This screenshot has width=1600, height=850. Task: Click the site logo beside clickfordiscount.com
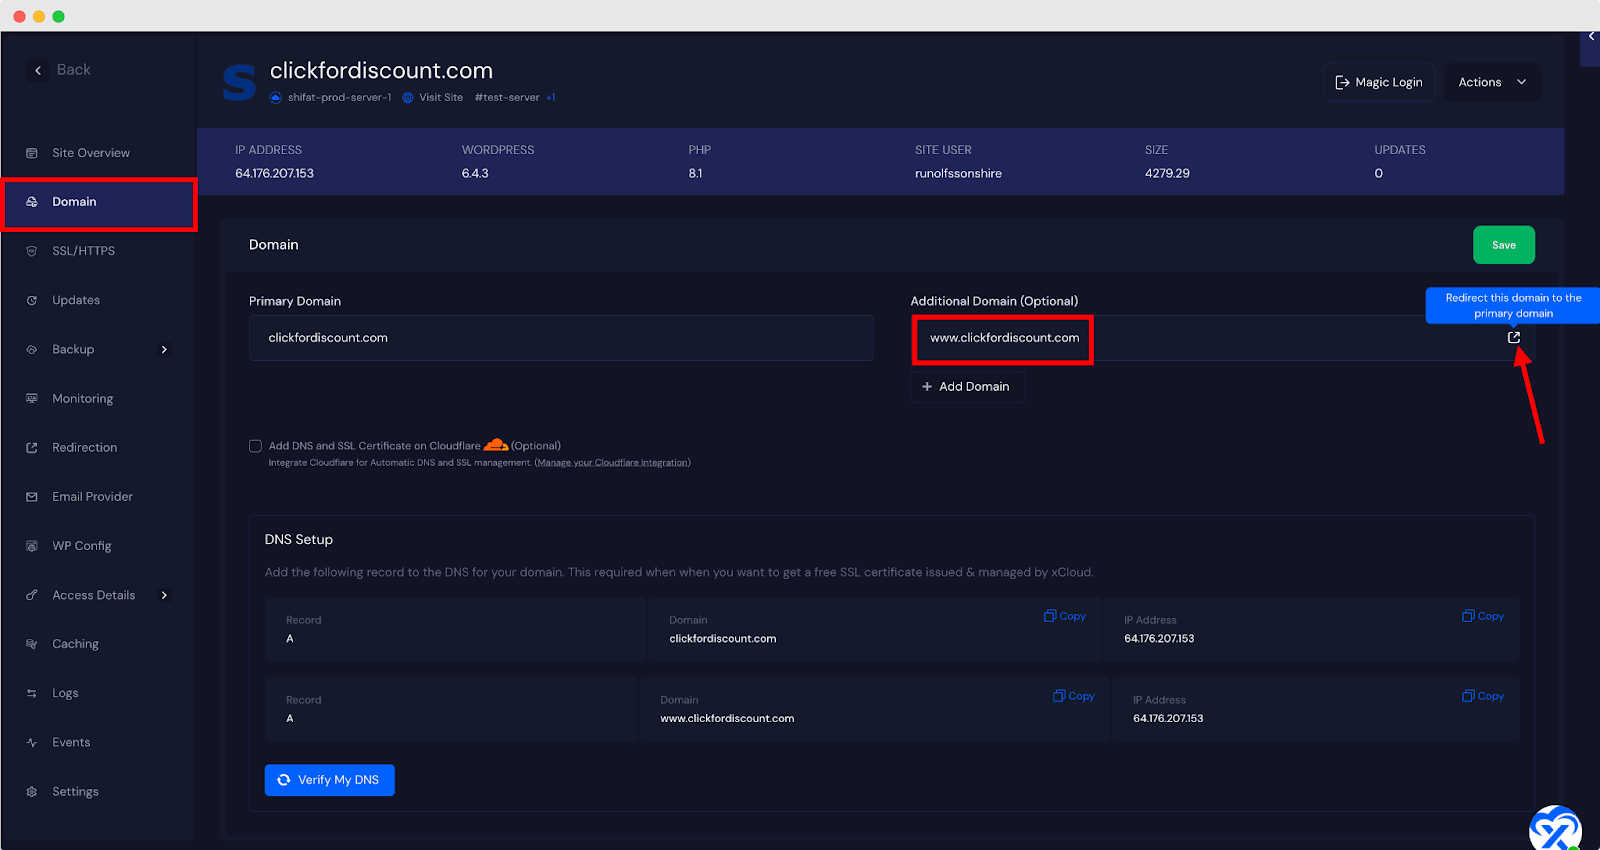coord(239,82)
